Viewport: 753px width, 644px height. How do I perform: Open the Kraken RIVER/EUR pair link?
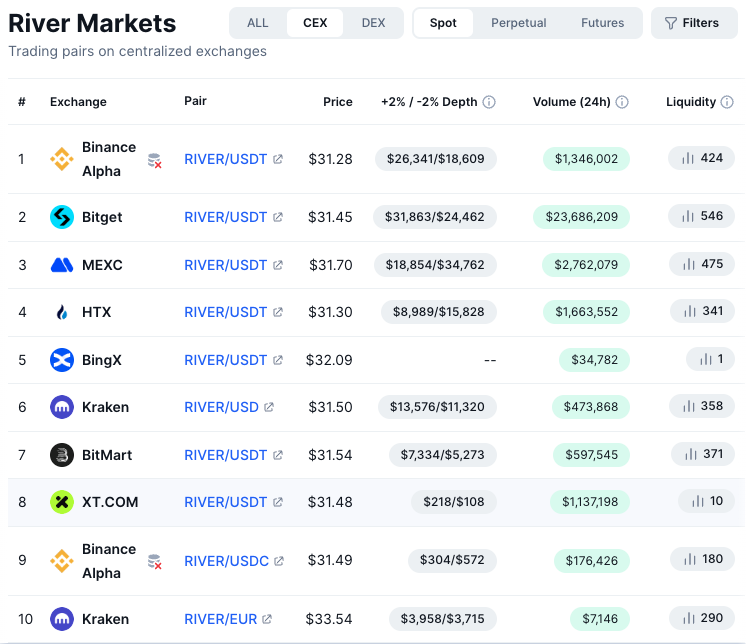click(222, 619)
